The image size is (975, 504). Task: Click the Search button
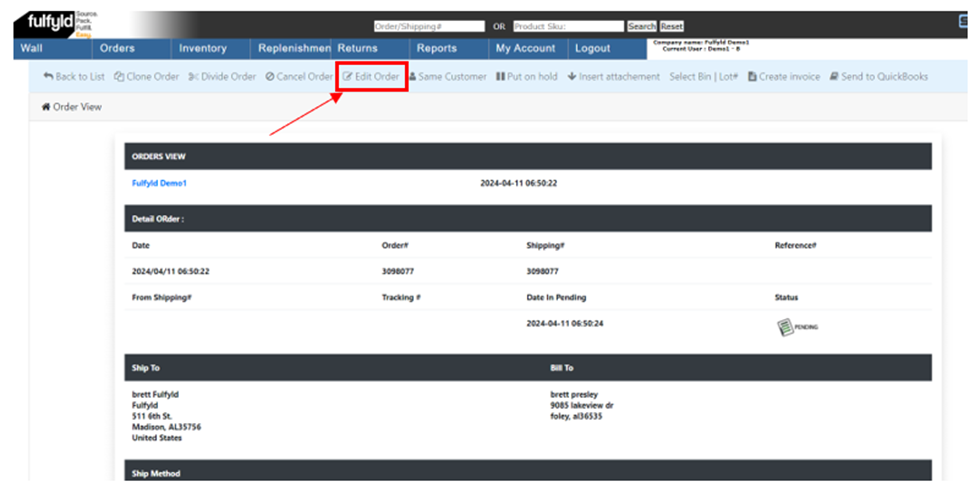641,26
